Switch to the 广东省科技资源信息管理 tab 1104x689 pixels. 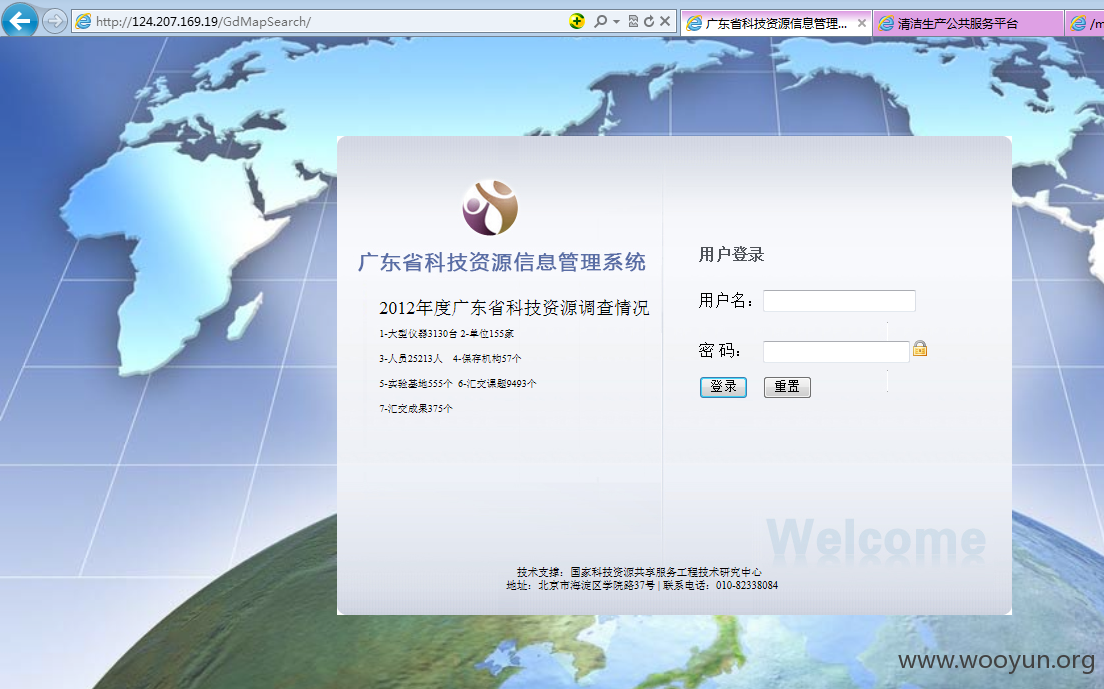coord(776,23)
